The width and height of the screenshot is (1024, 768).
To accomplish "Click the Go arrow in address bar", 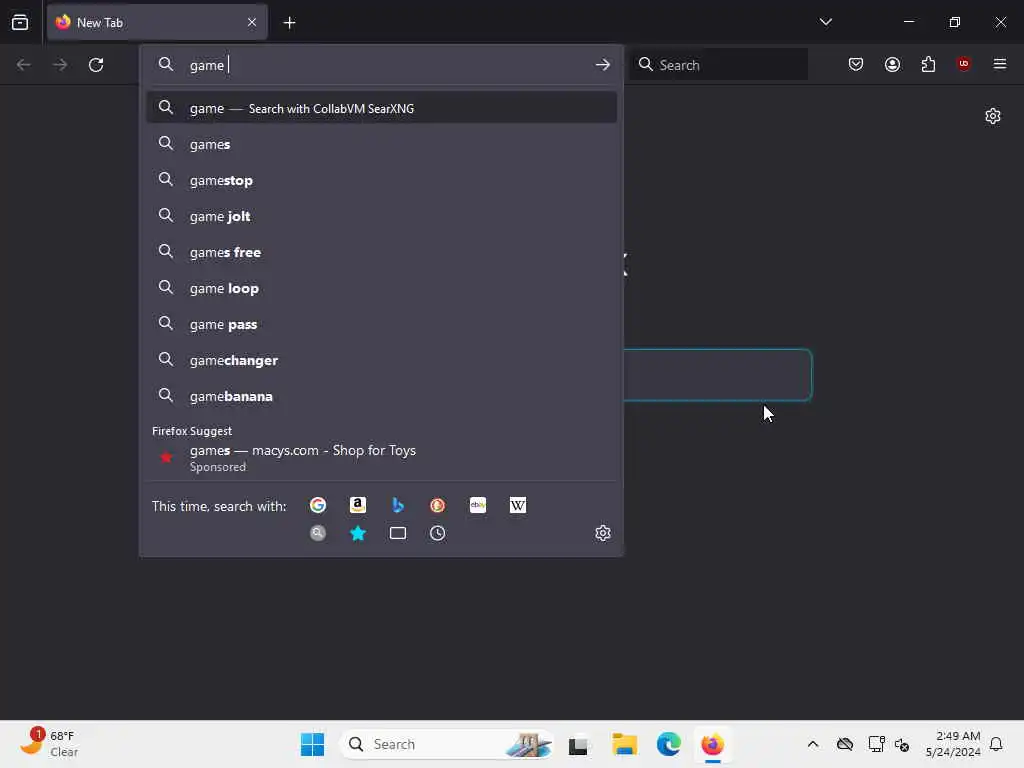I will point(603,65).
